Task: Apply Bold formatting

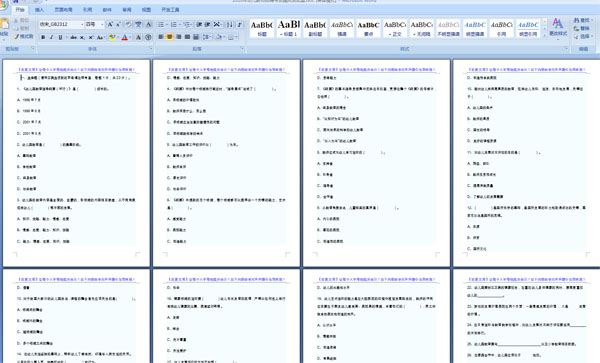Action: pos(43,37)
